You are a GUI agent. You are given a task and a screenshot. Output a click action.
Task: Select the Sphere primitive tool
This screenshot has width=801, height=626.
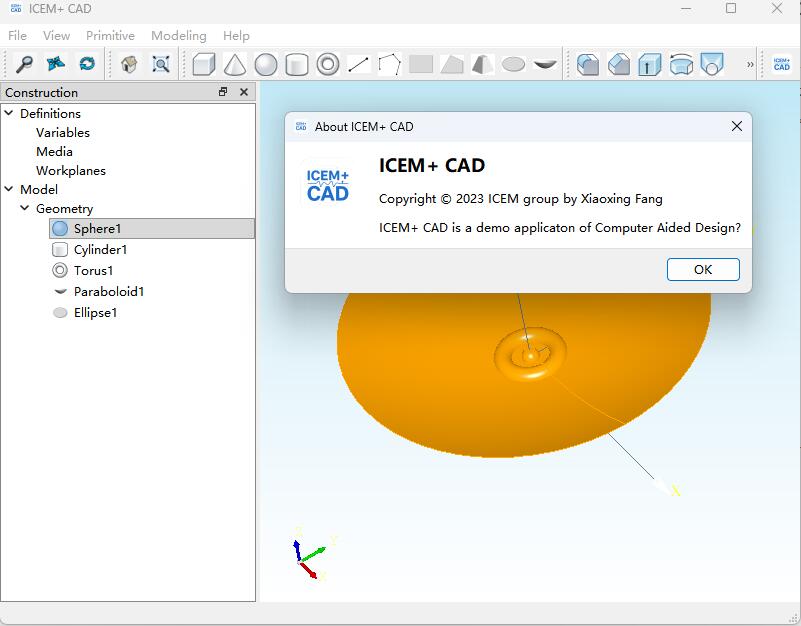(265, 63)
